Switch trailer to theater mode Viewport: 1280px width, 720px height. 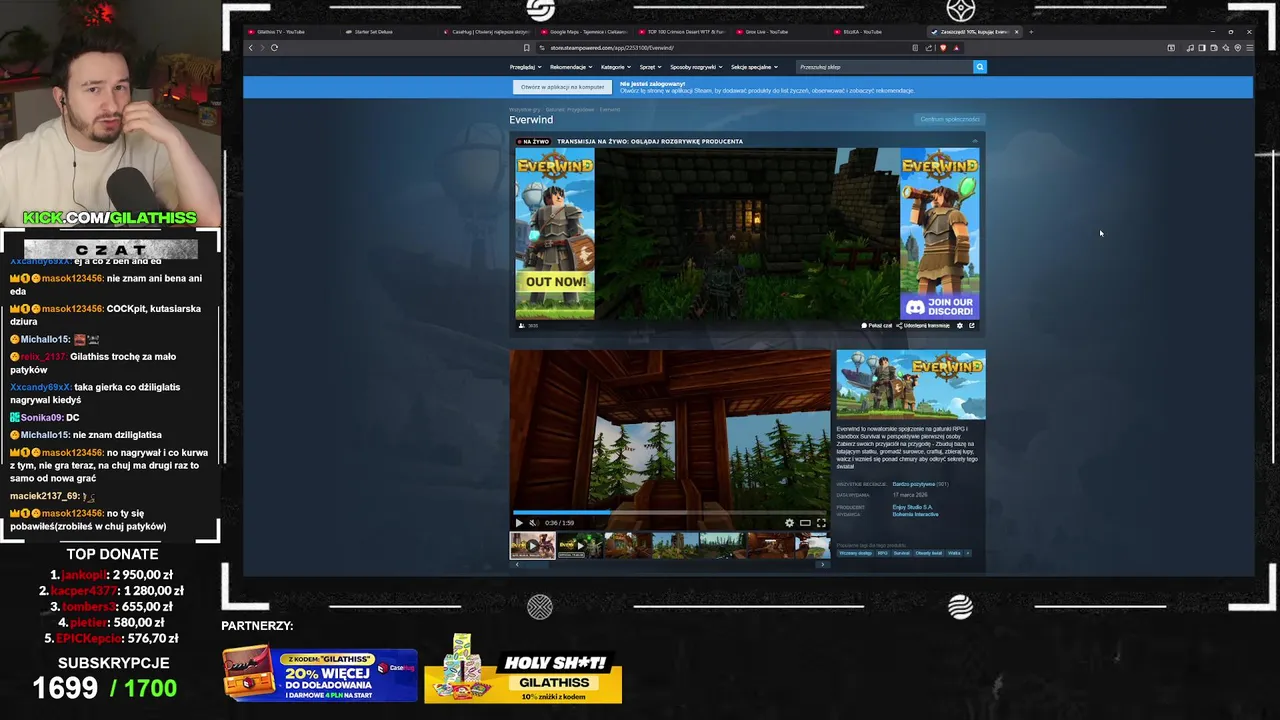pyautogui.click(x=805, y=523)
